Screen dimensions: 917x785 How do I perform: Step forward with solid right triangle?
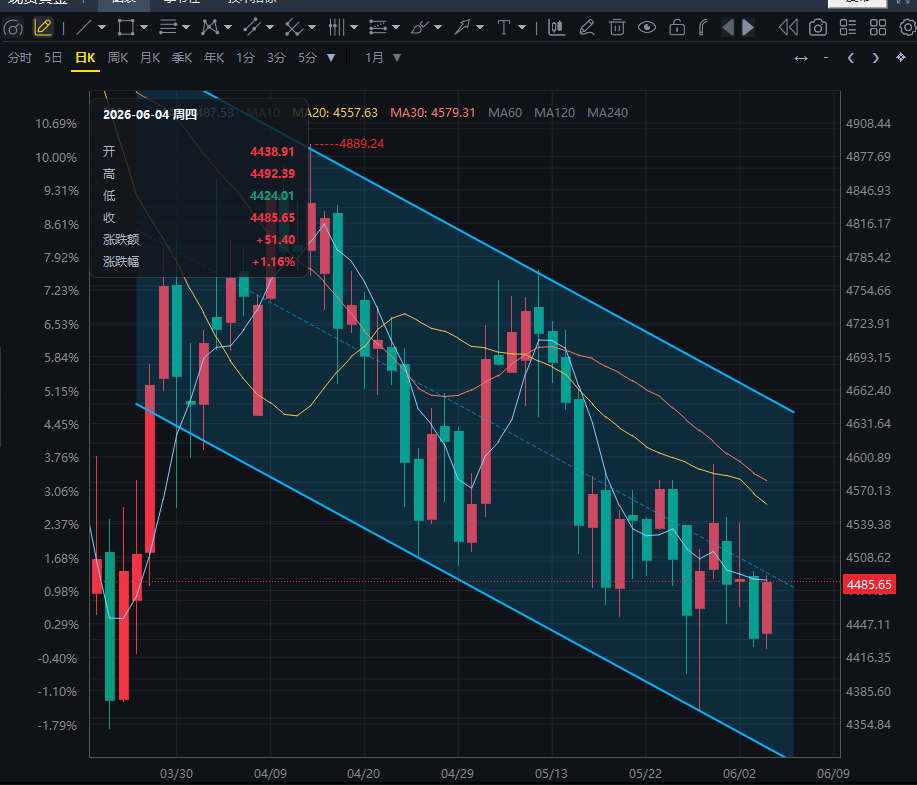click(748, 27)
